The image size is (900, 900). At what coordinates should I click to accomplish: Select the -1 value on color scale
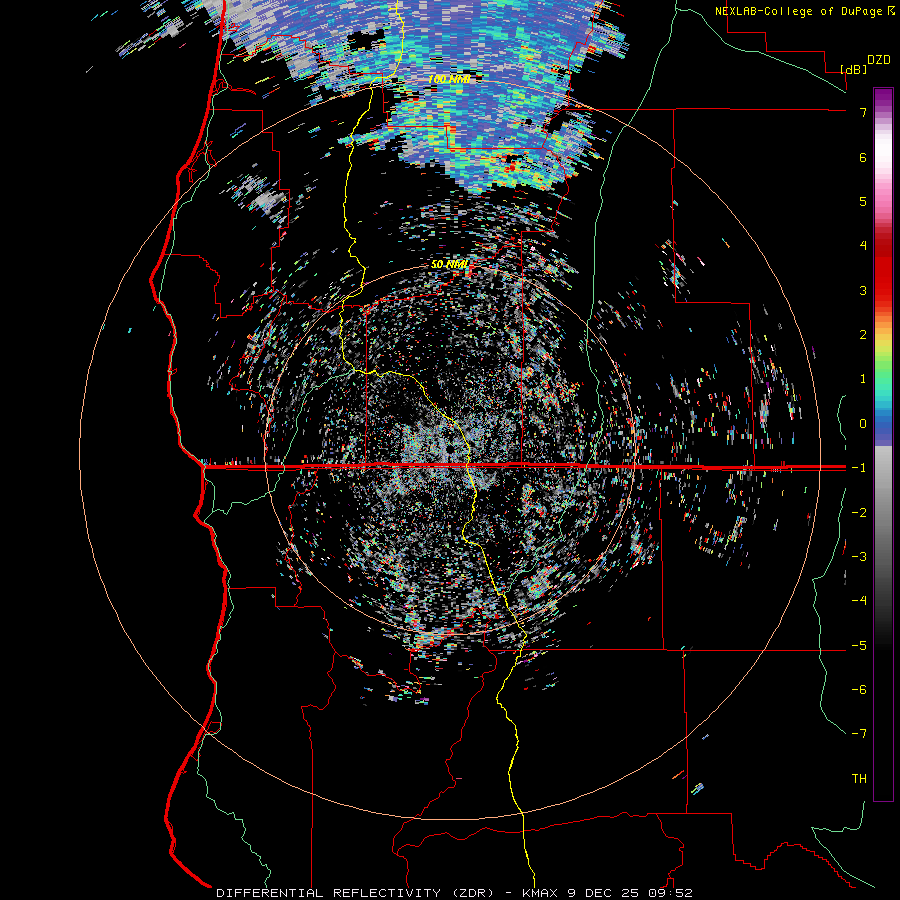click(x=859, y=468)
